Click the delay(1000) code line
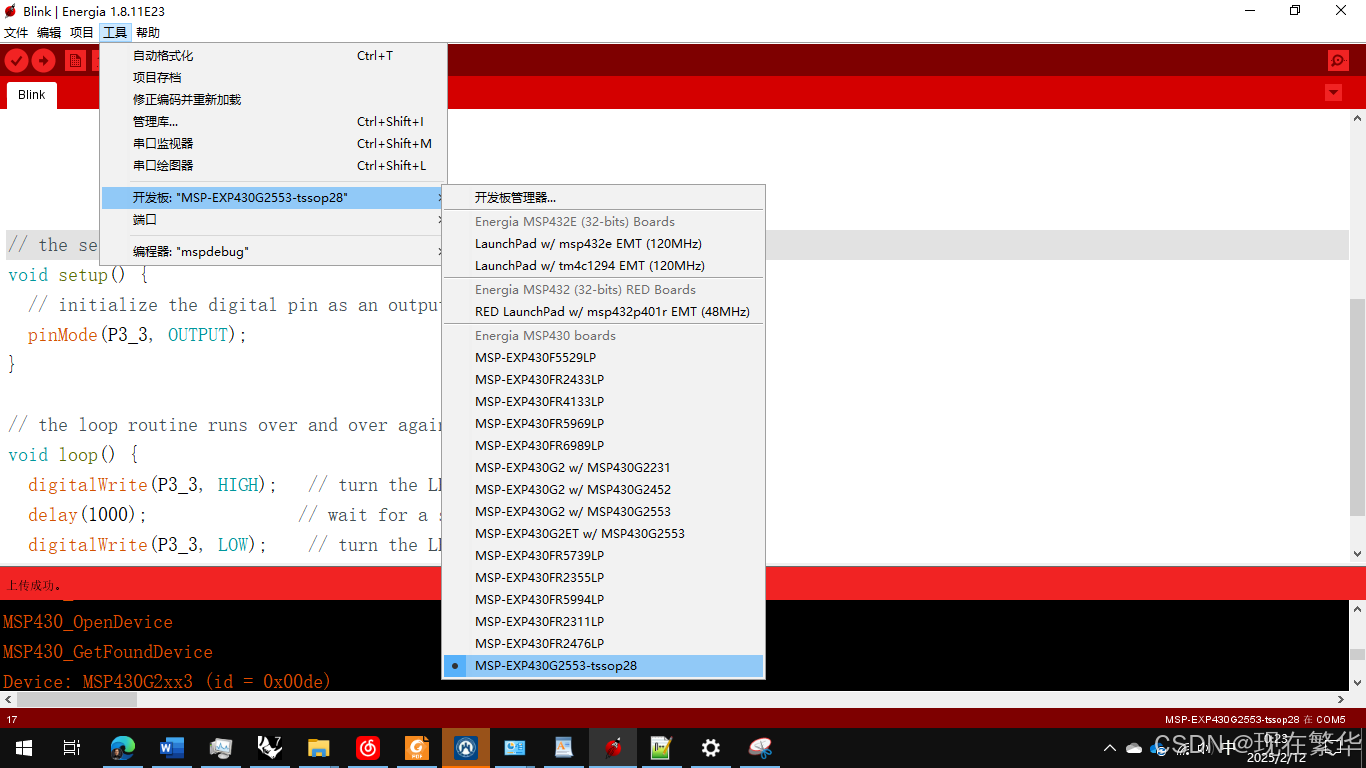Image resolution: width=1366 pixels, height=768 pixels. pyautogui.click(x=88, y=515)
